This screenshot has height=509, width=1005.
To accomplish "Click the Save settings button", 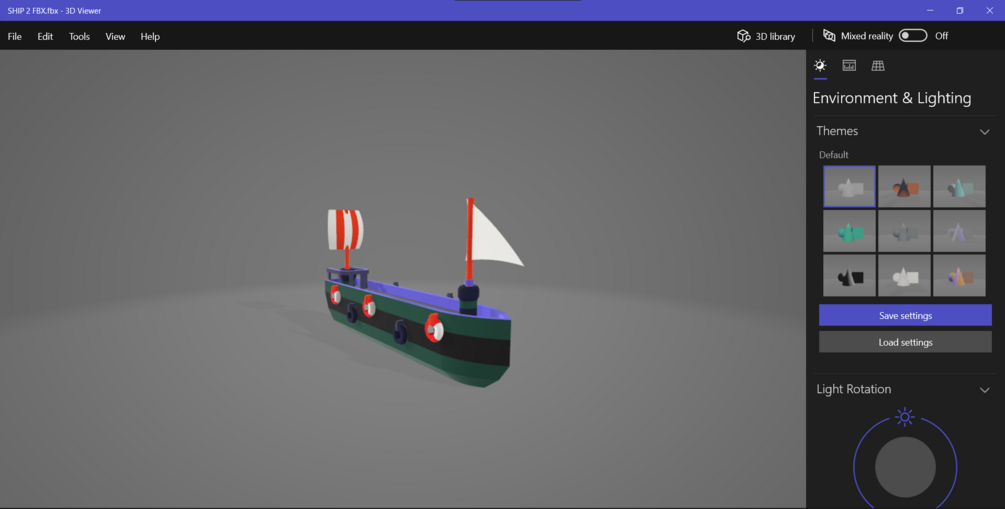I will tap(905, 315).
